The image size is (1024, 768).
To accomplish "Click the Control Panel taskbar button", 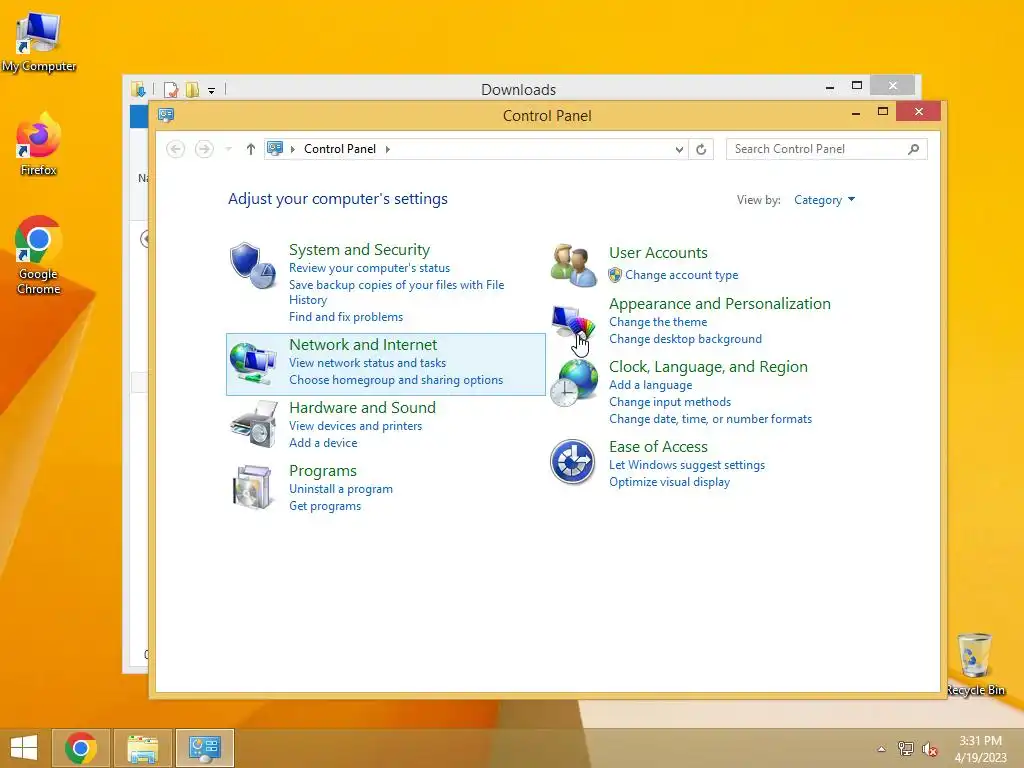I will tap(204, 748).
